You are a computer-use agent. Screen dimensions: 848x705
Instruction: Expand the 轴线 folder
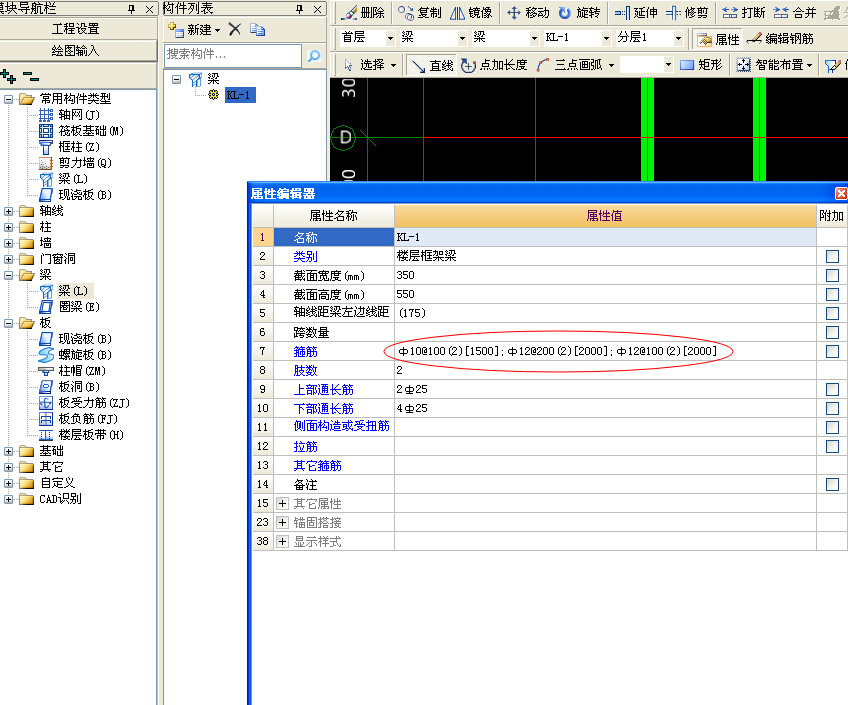tap(8, 211)
